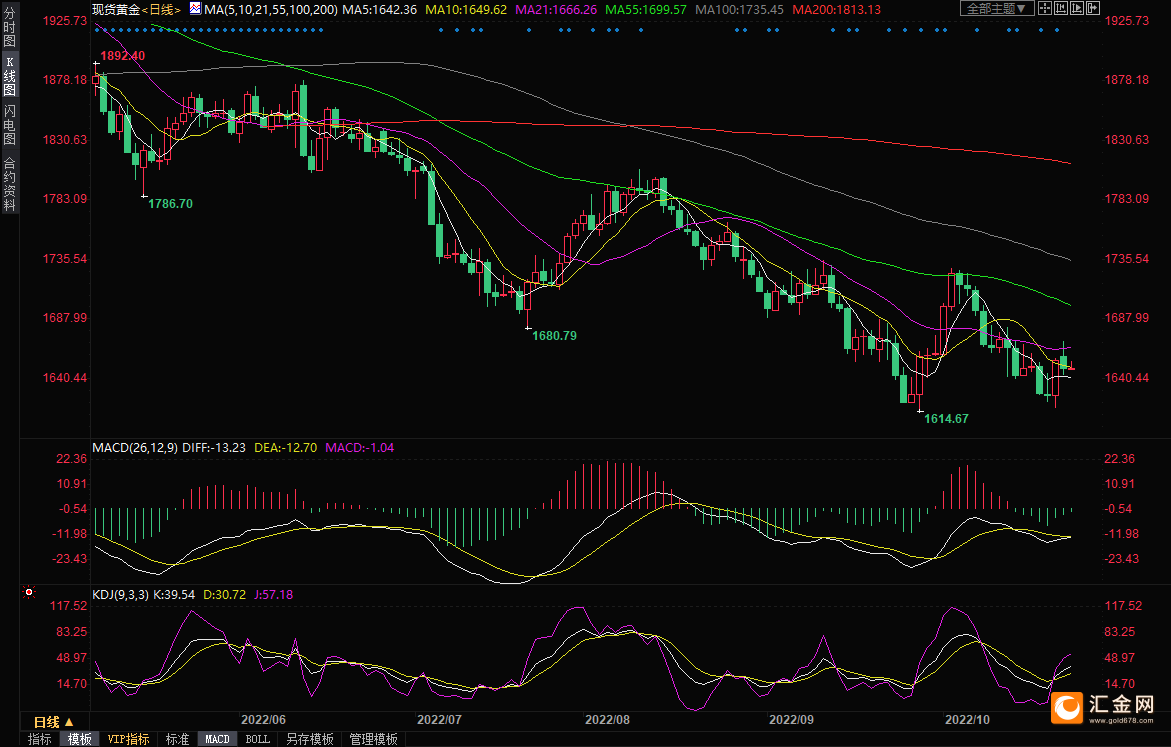
Task: Toggle the BOLL indicator template
Action: [257, 739]
